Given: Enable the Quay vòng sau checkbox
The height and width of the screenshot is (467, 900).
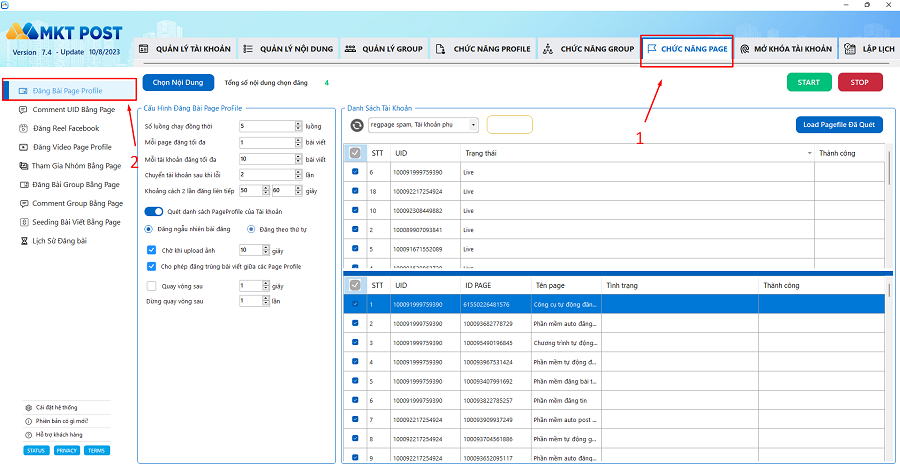Looking at the screenshot, I should click(x=152, y=286).
